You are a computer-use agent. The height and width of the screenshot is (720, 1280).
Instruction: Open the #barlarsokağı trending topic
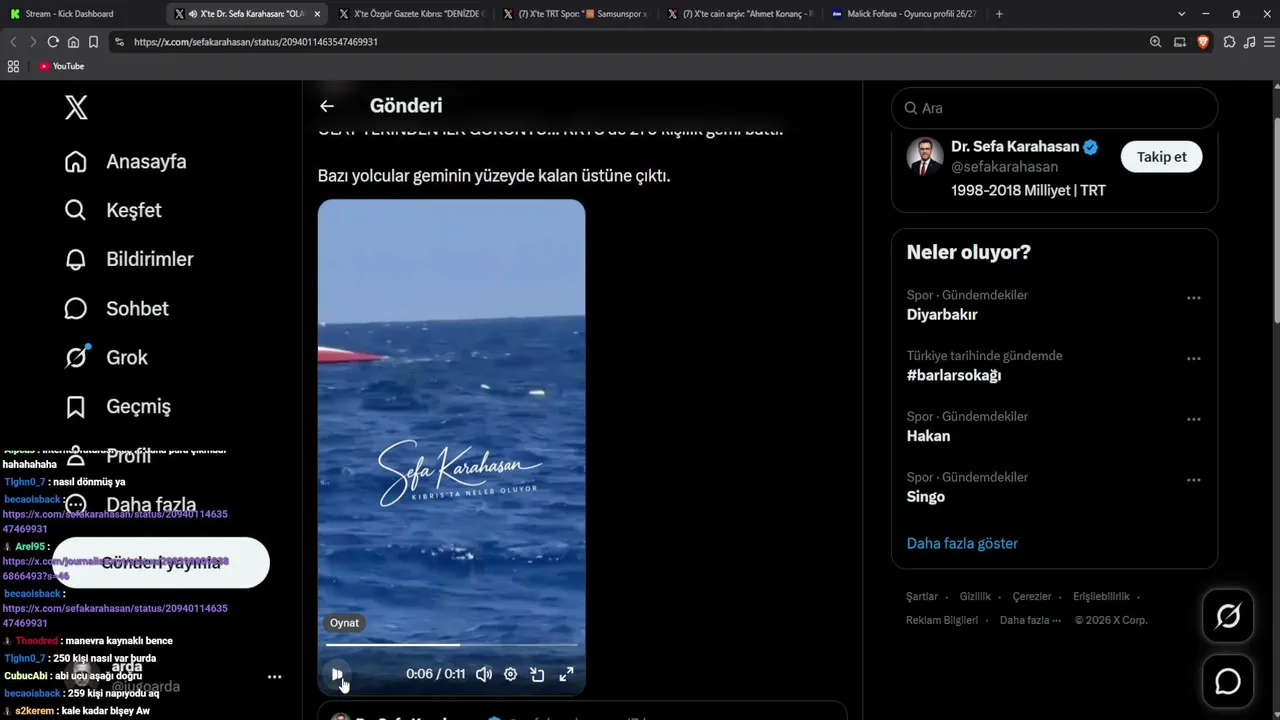pos(954,375)
